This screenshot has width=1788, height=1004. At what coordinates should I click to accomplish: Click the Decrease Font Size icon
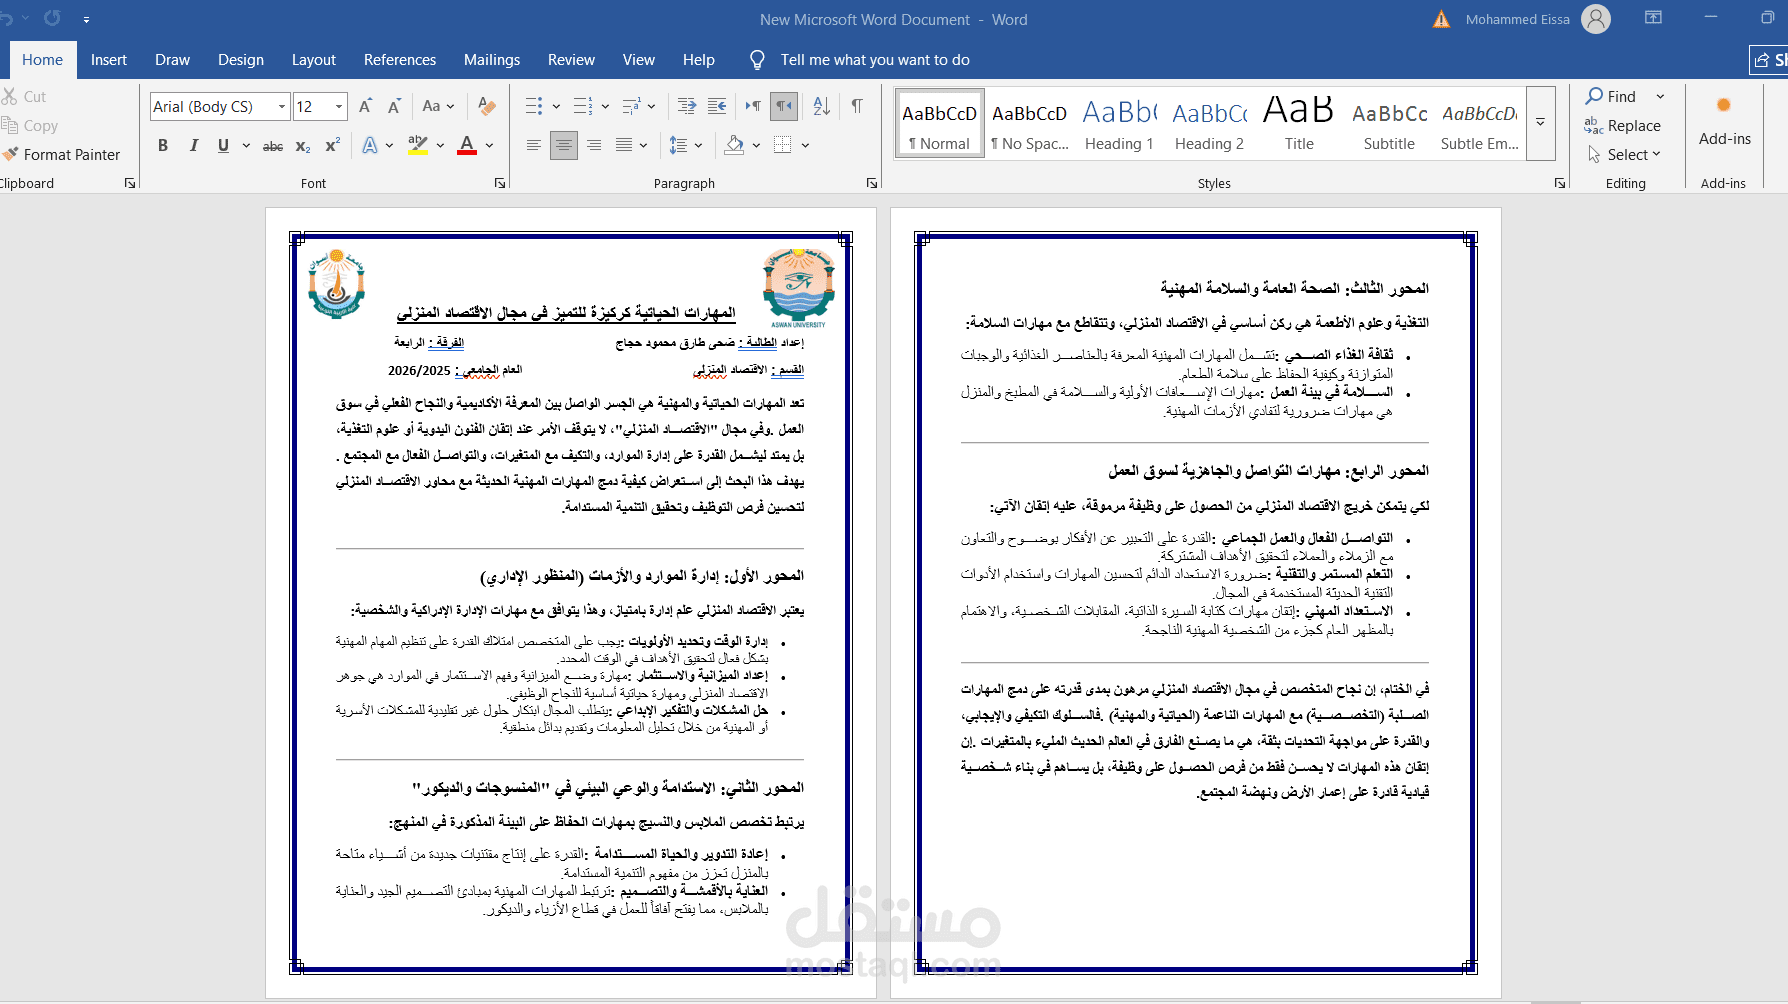pyautogui.click(x=394, y=106)
